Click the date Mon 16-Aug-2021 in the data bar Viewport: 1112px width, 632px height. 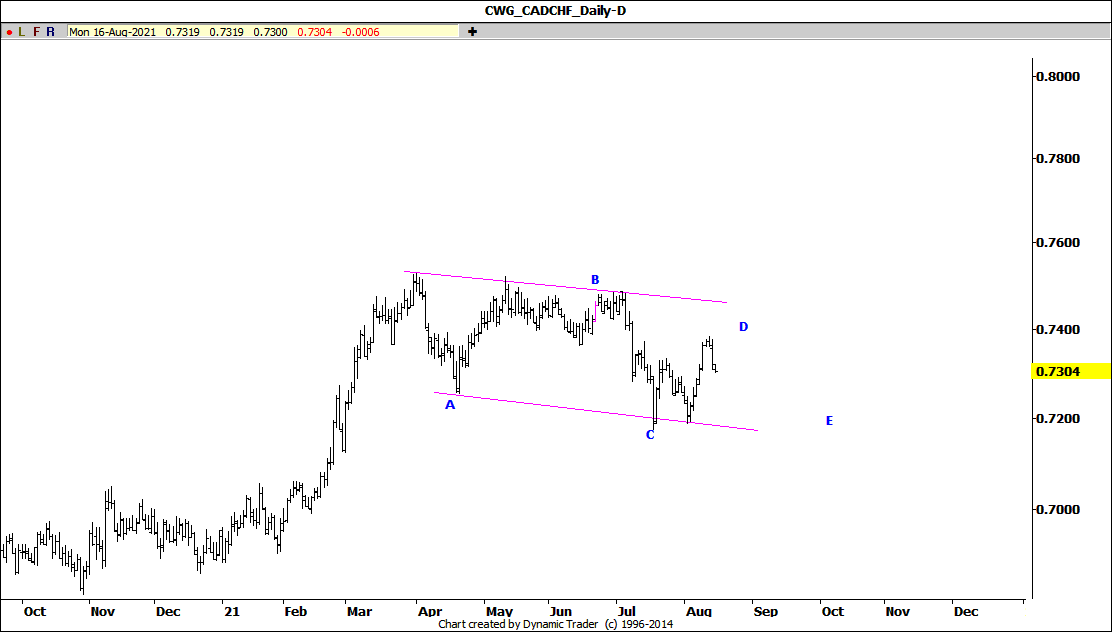coord(112,32)
